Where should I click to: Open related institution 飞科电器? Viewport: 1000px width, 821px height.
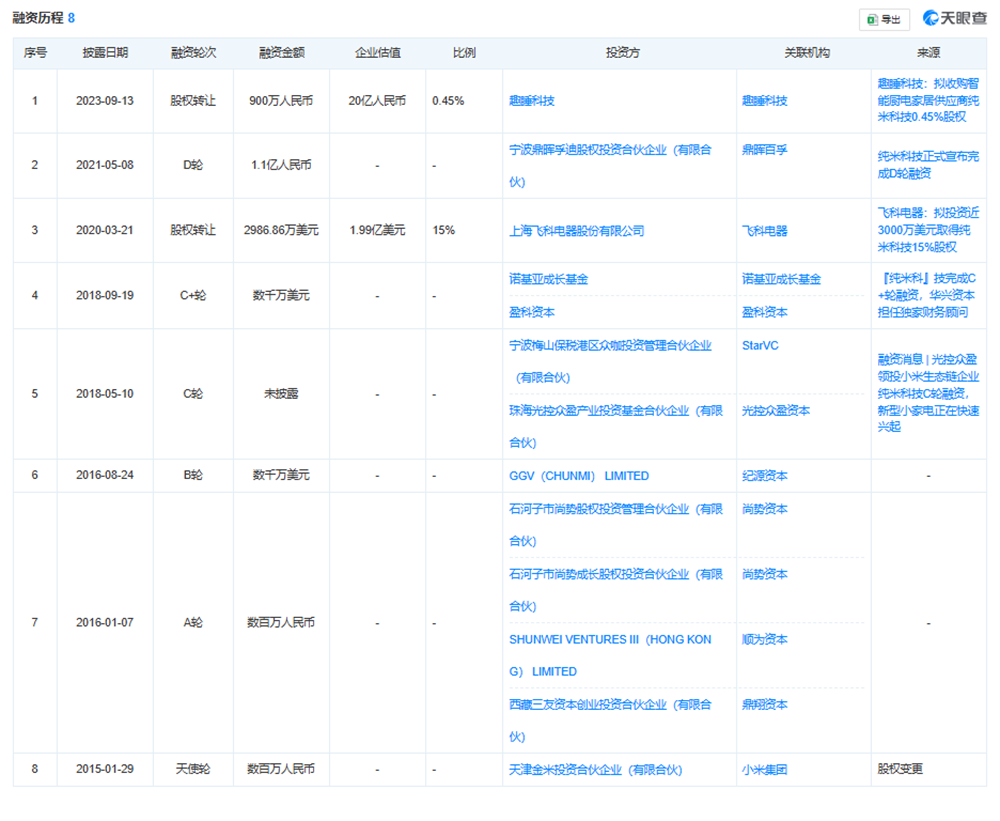(x=765, y=231)
